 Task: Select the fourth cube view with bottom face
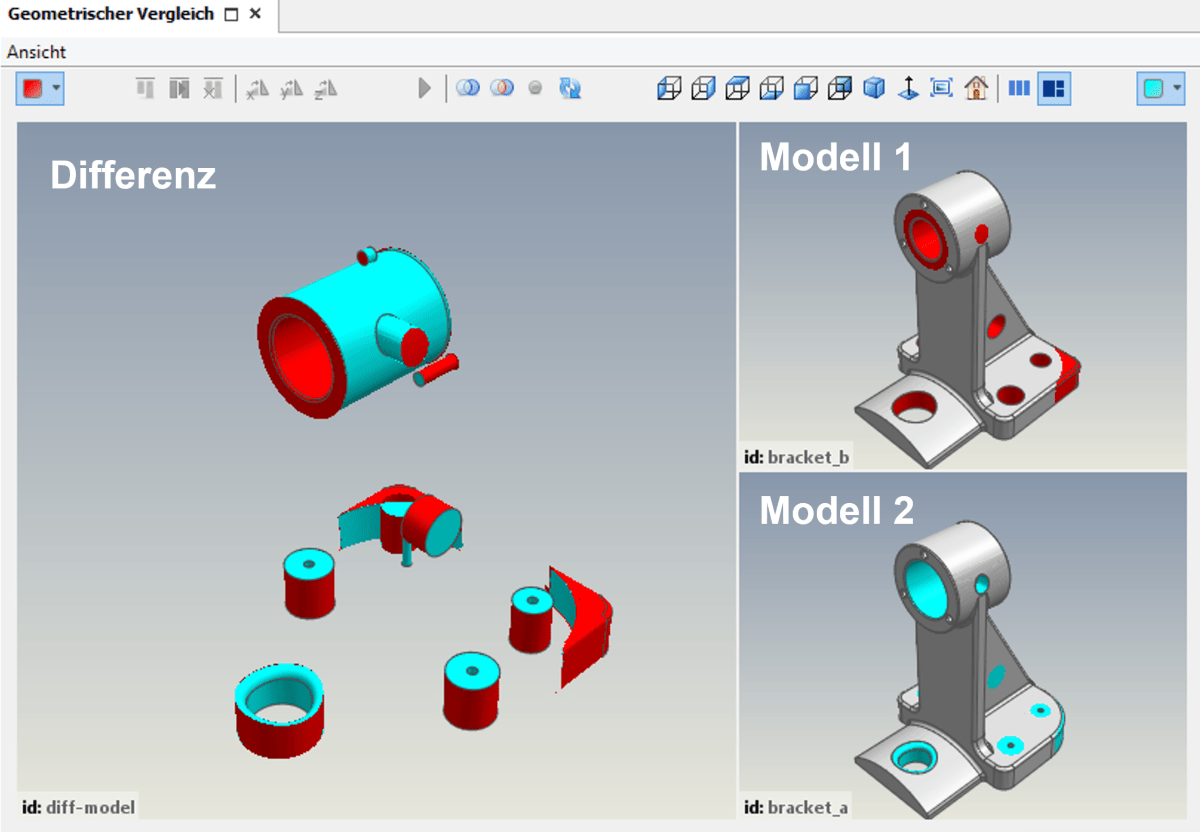coord(771,89)
